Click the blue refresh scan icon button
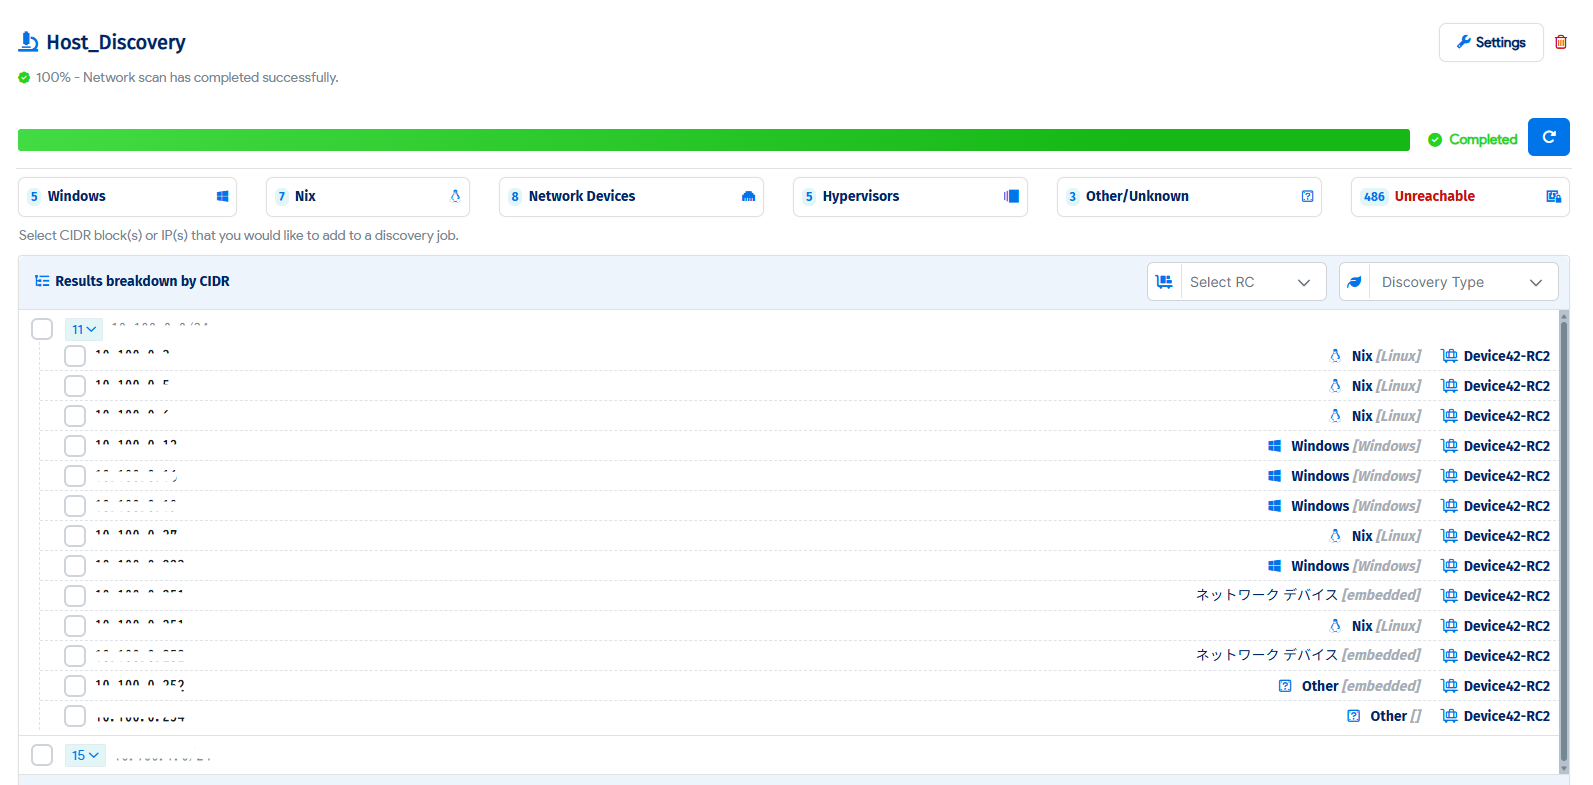Image resolution: width=1593 pixels, height=785 pixels. pos(1548,138)
